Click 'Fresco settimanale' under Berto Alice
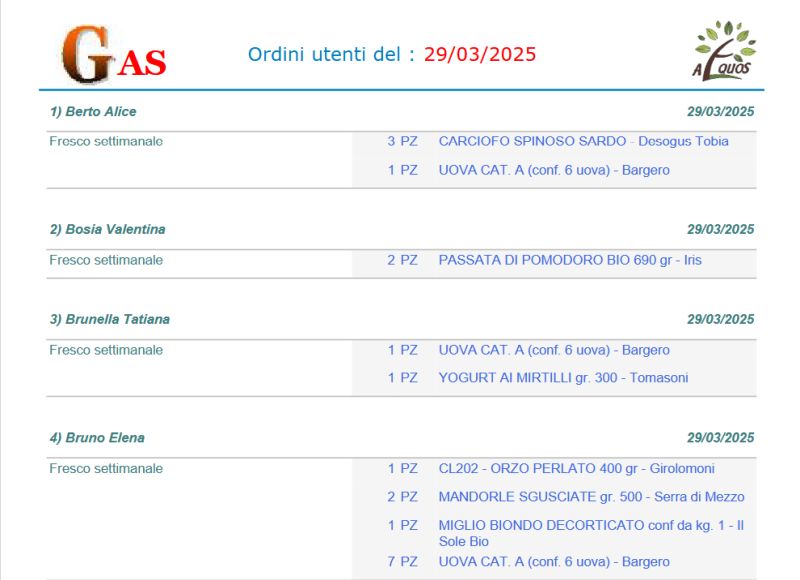Image resolution: width=800 pixels, height=580 pixels. 106,141
